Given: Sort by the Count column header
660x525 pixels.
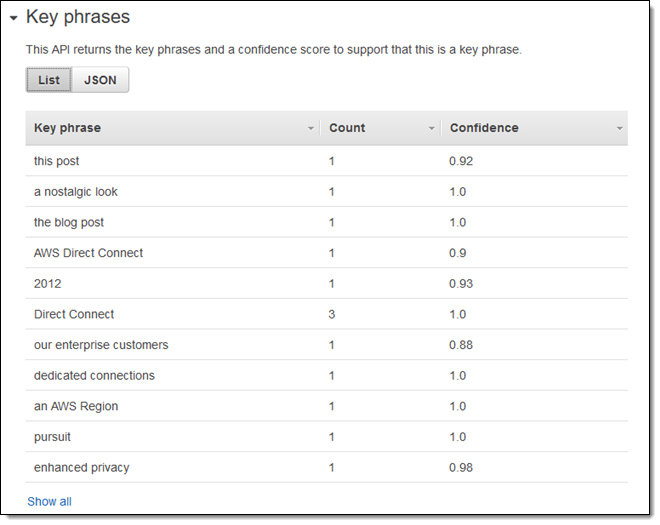Looking at the screenshot, I should 347,128.
